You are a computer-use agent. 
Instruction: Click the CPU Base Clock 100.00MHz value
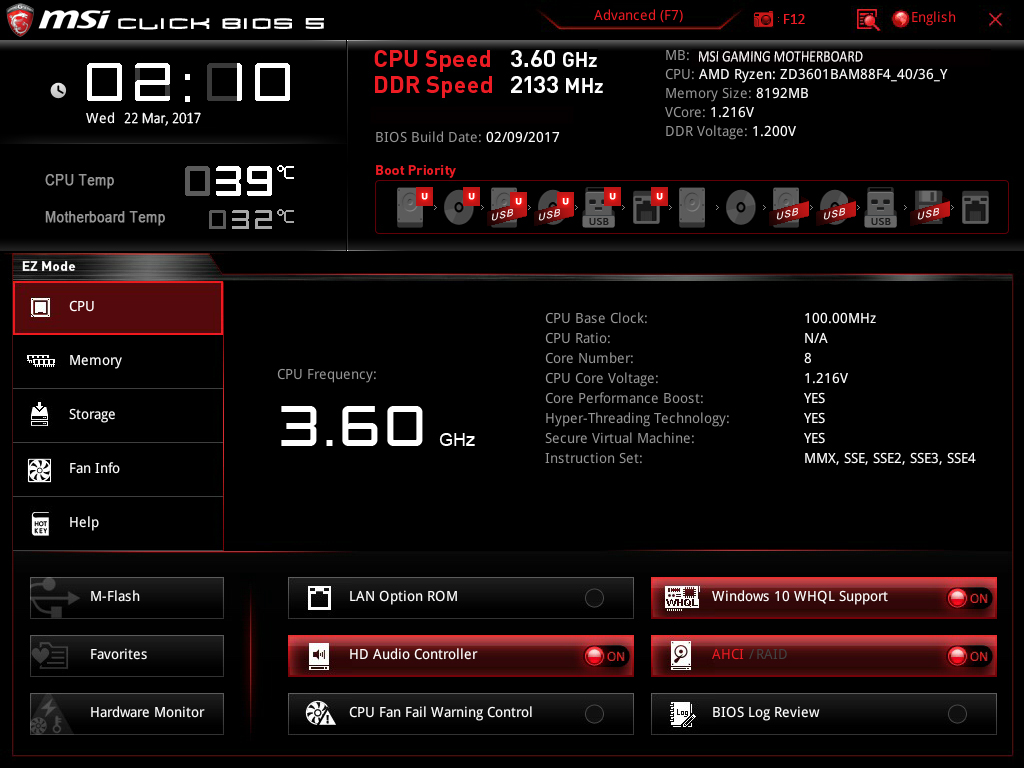click(840, 318)
